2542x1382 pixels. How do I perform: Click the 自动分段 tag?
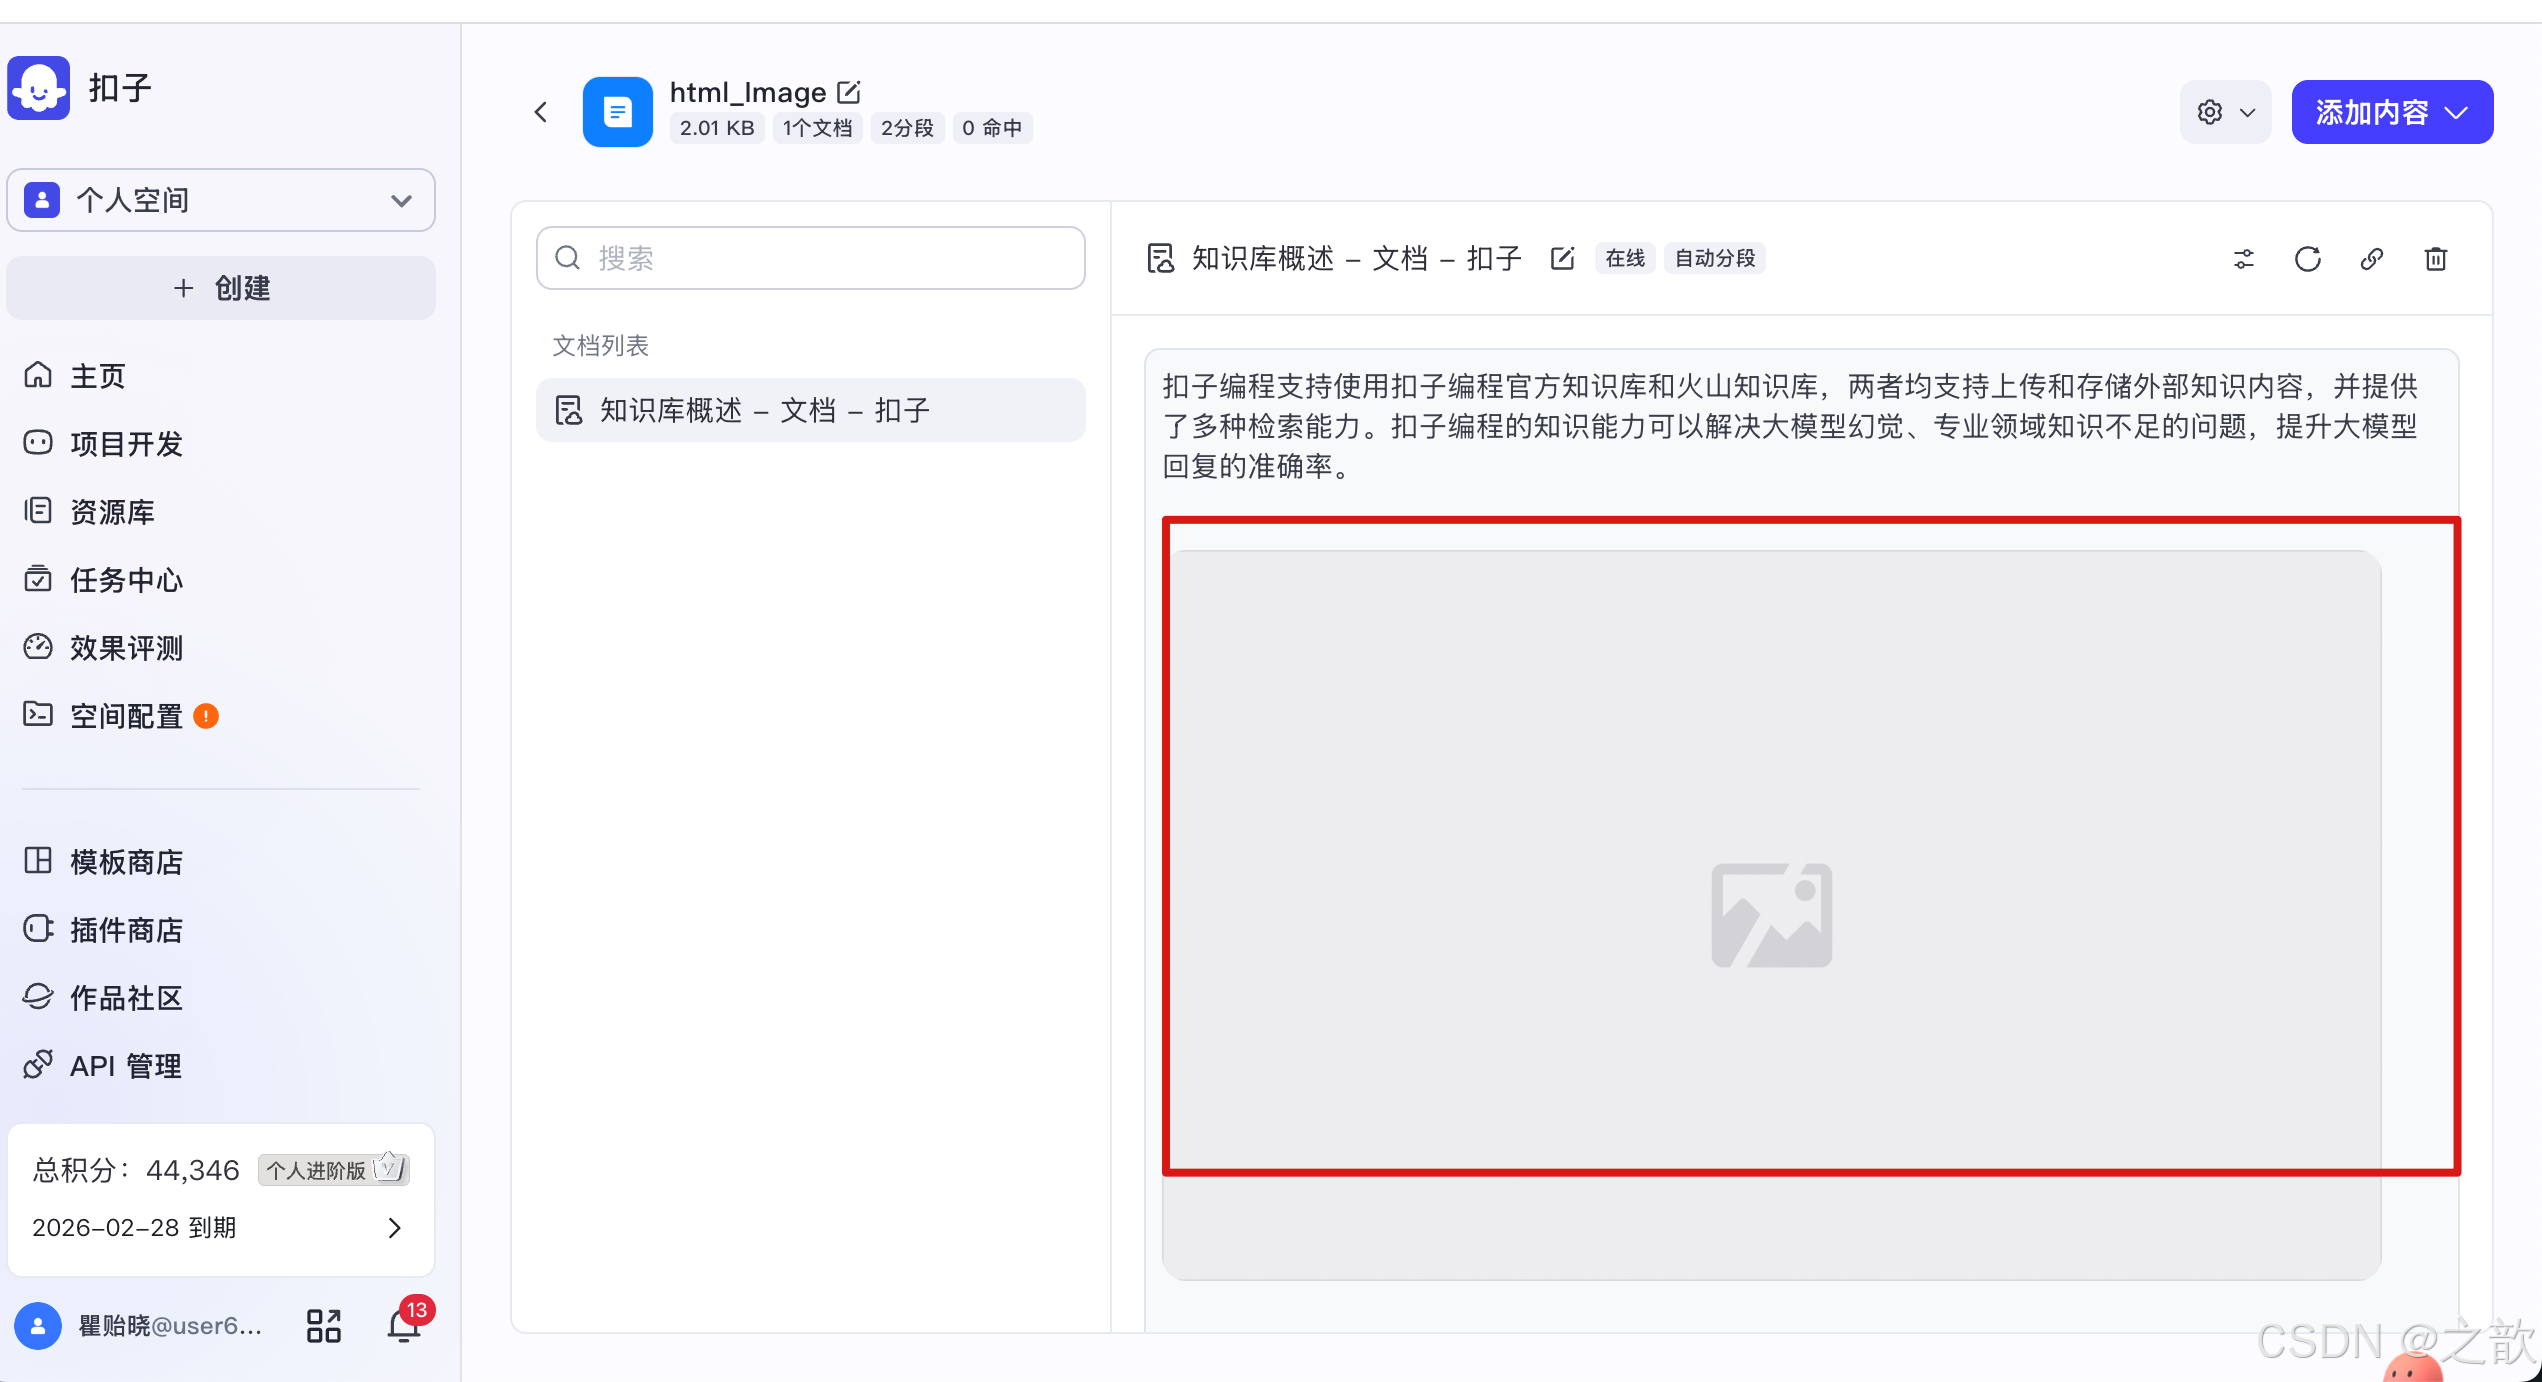click(x=1714, y=258)
